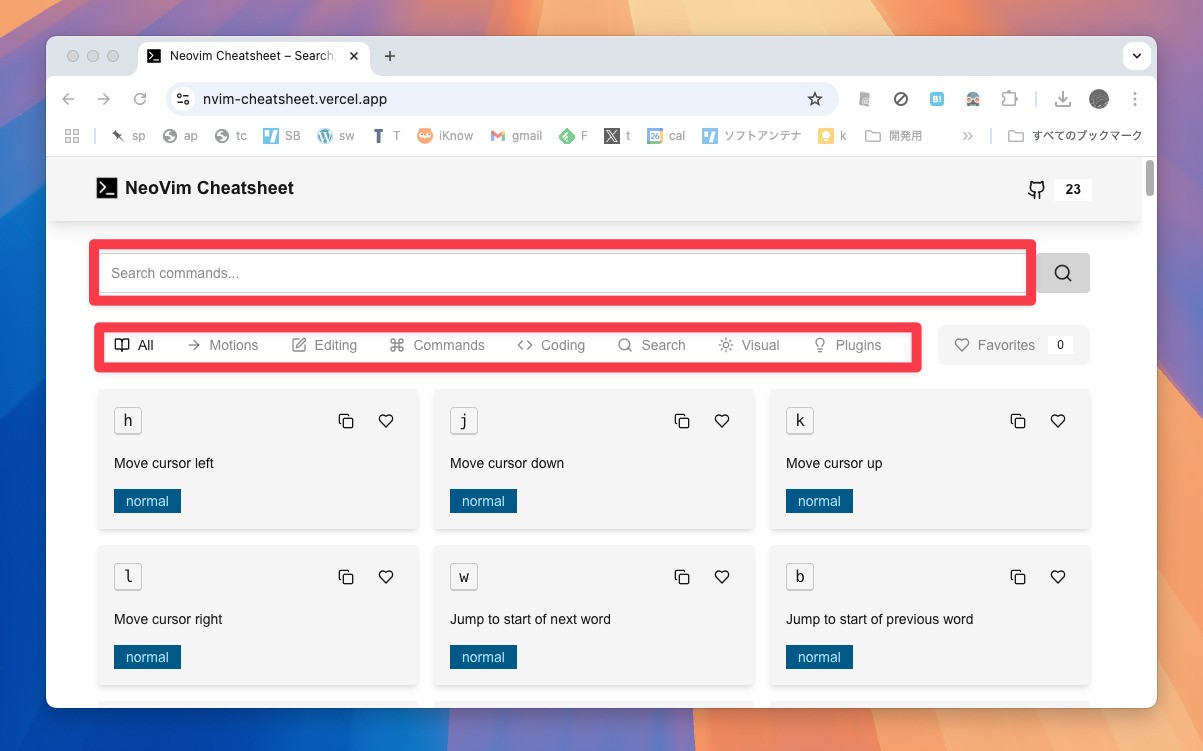Open a new browser tab
The image size is (1203, 751).
tap(390, 56)
